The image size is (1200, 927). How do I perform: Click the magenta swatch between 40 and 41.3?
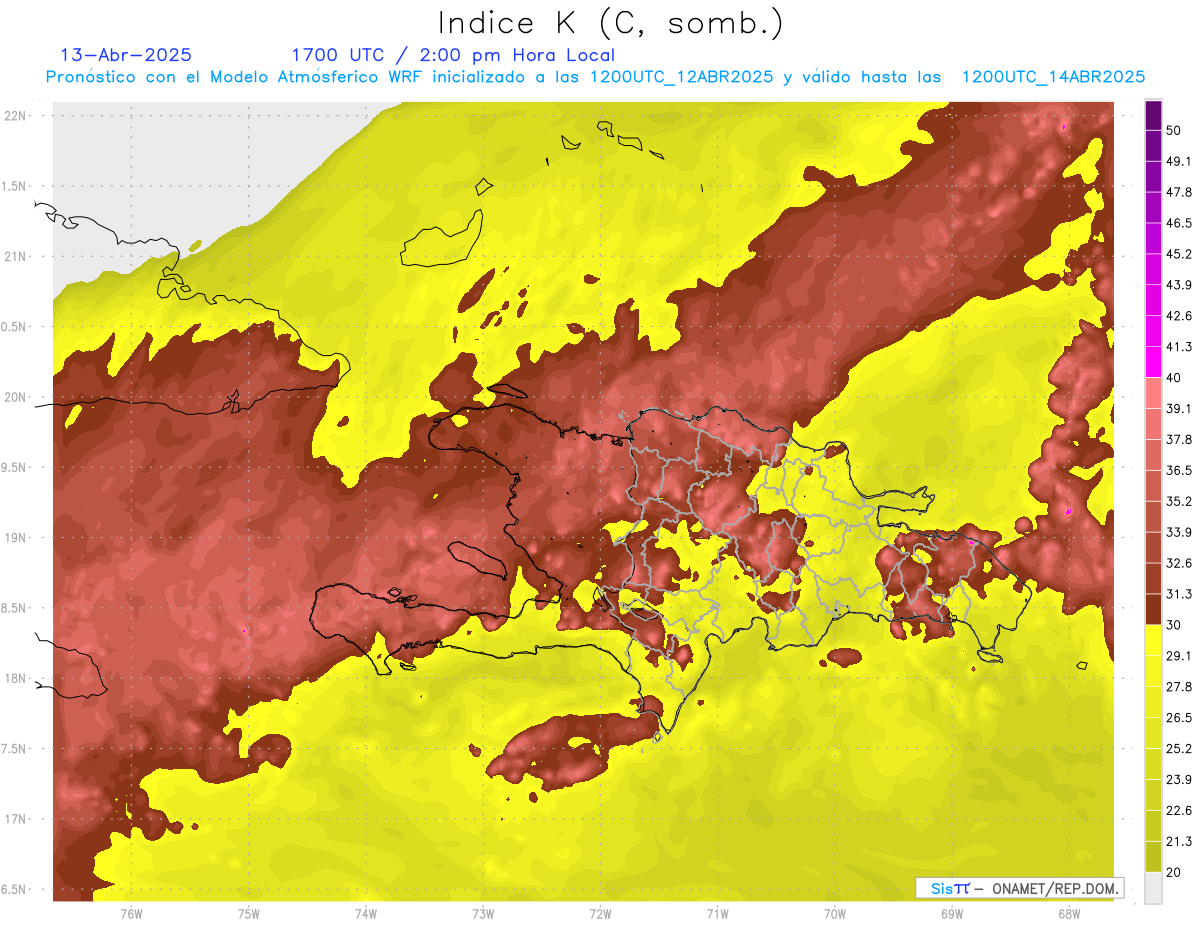1154,362
